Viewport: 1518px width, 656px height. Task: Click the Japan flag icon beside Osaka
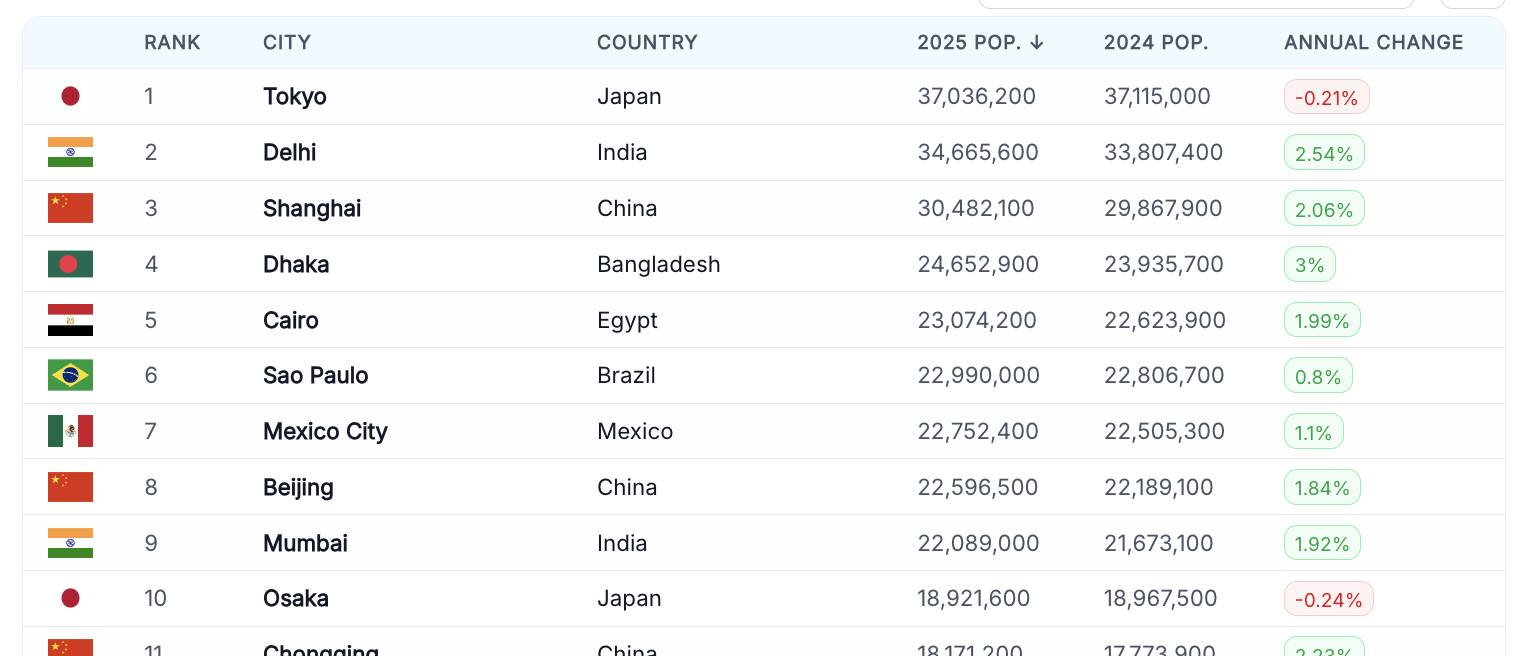coord(70,598)
